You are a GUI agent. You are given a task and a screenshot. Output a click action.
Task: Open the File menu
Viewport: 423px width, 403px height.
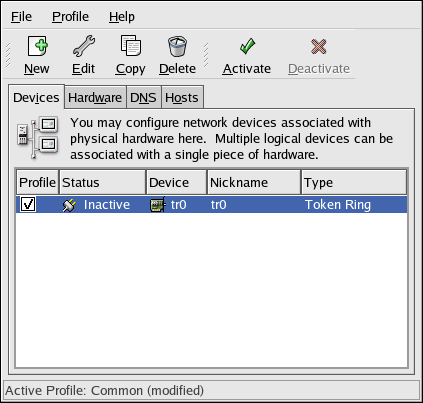(x=21, y=17)
